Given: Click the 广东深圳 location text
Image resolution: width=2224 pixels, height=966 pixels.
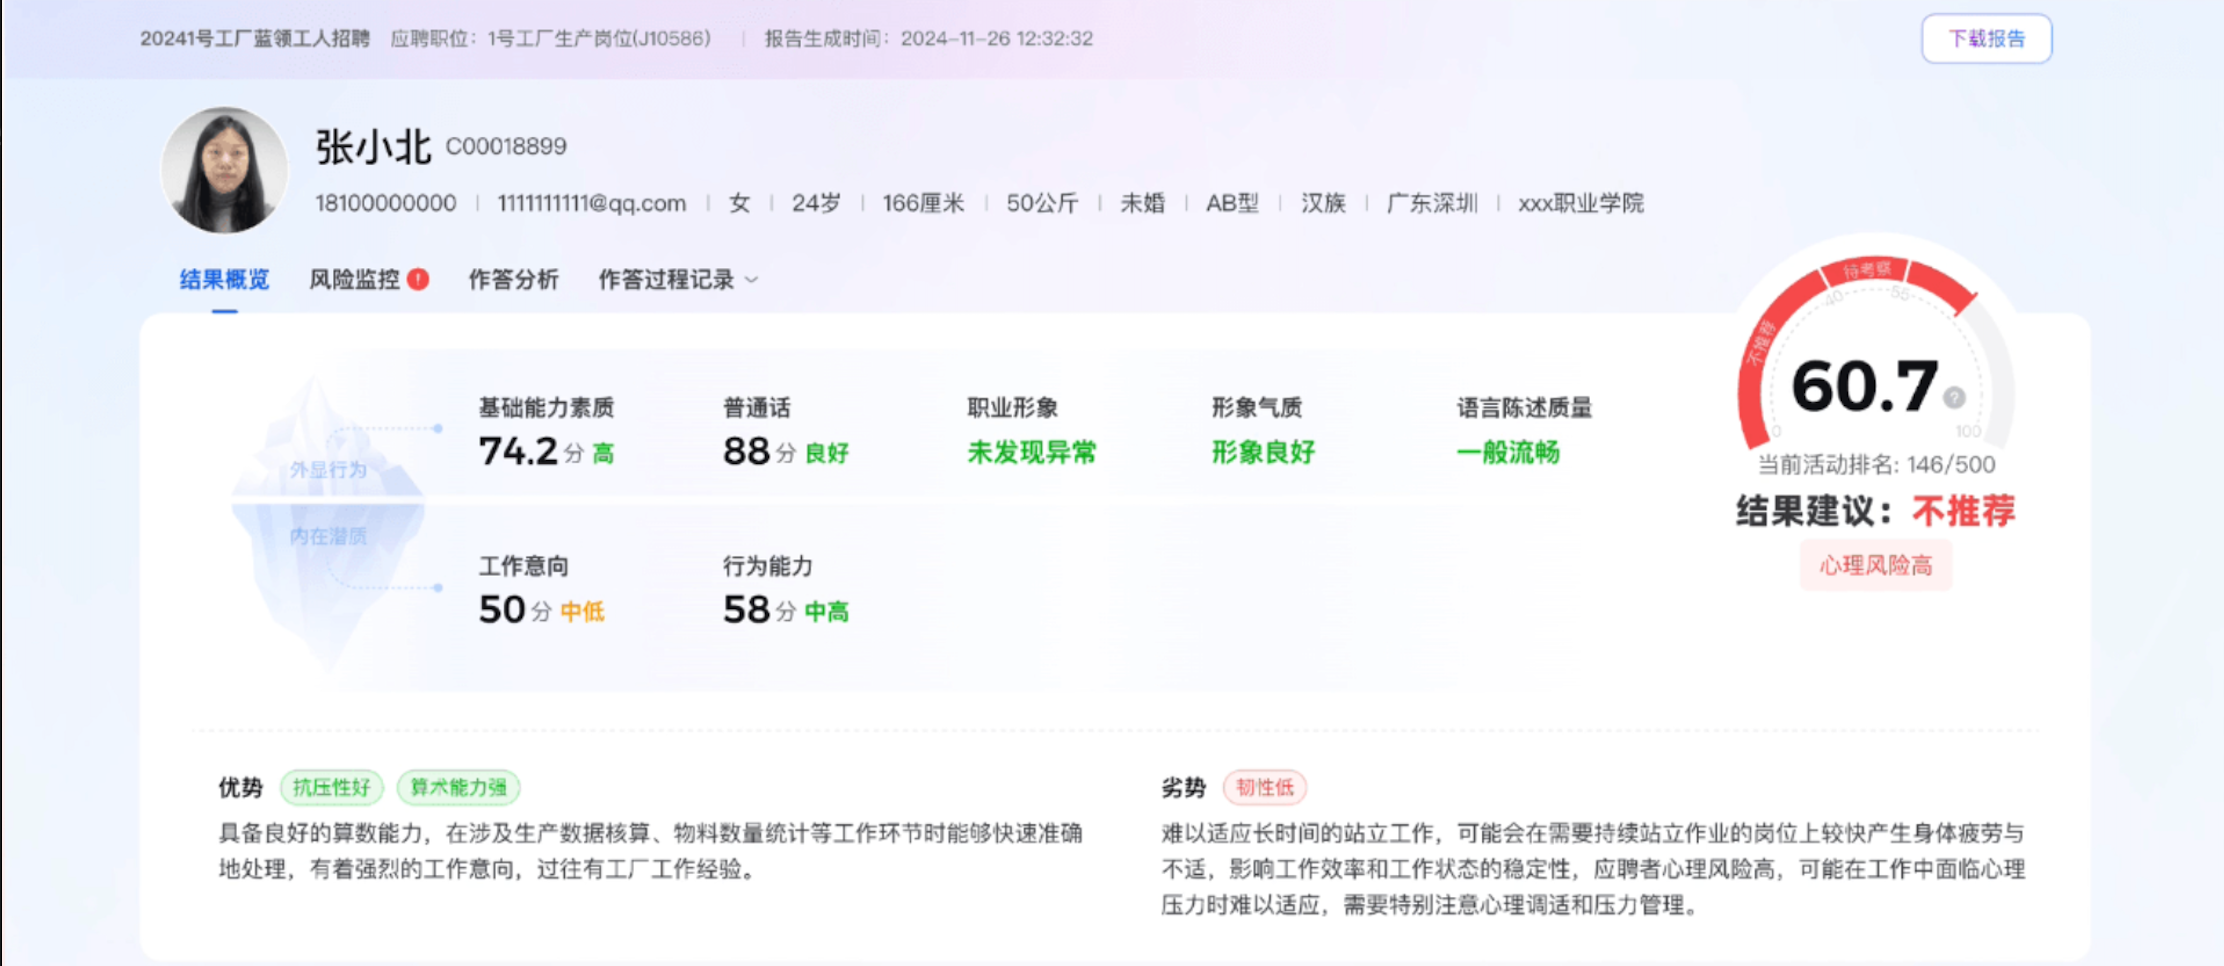Looking at the screenshot, I should (1432, 203).
